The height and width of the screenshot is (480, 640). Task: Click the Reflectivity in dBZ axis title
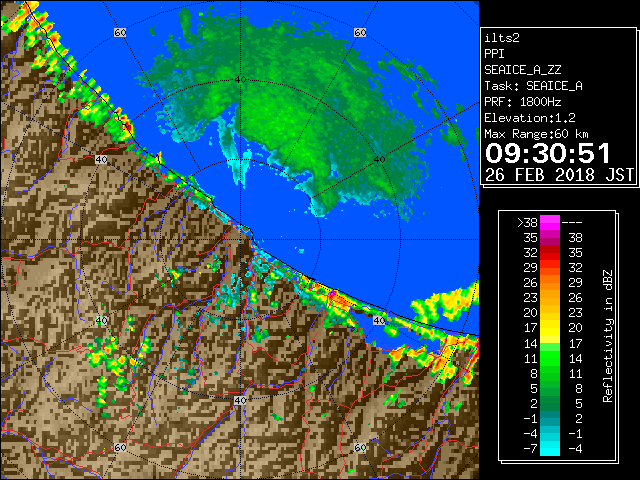[x=607, y=336]
